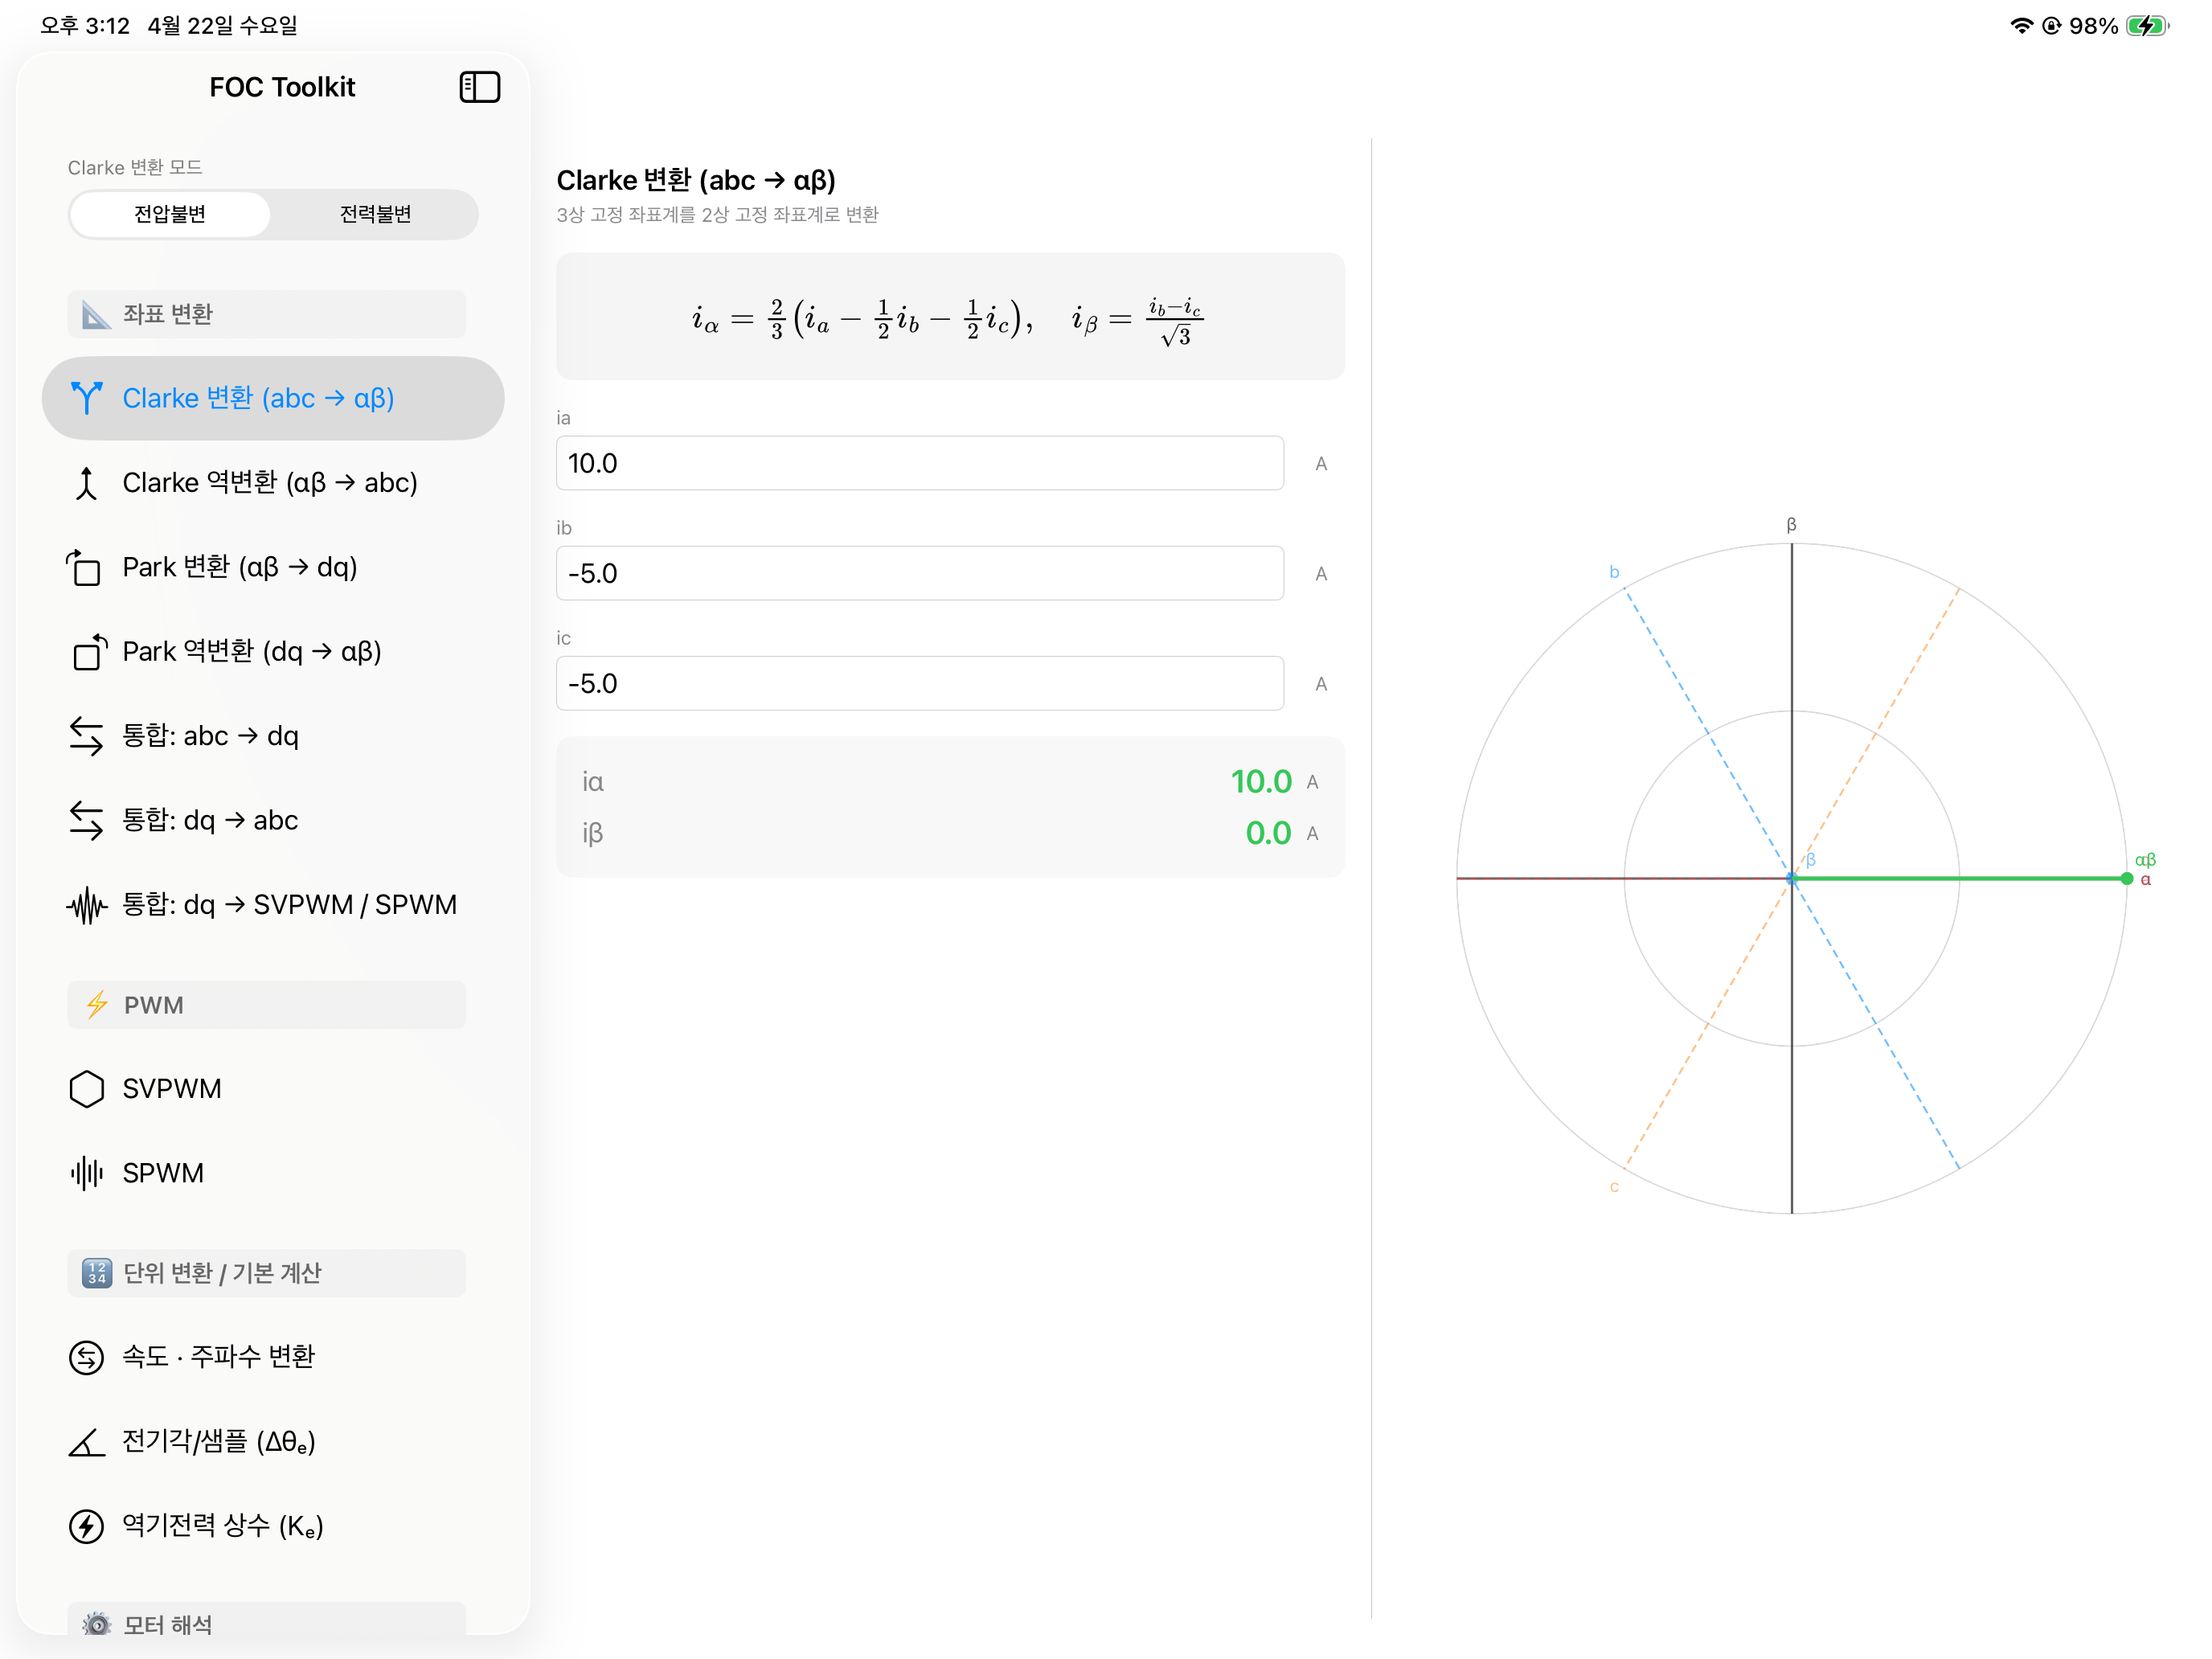The width and height of the screenshot is (2212, 1659).
Task: Switch mode to 전압불변
Action: (170, 214)
